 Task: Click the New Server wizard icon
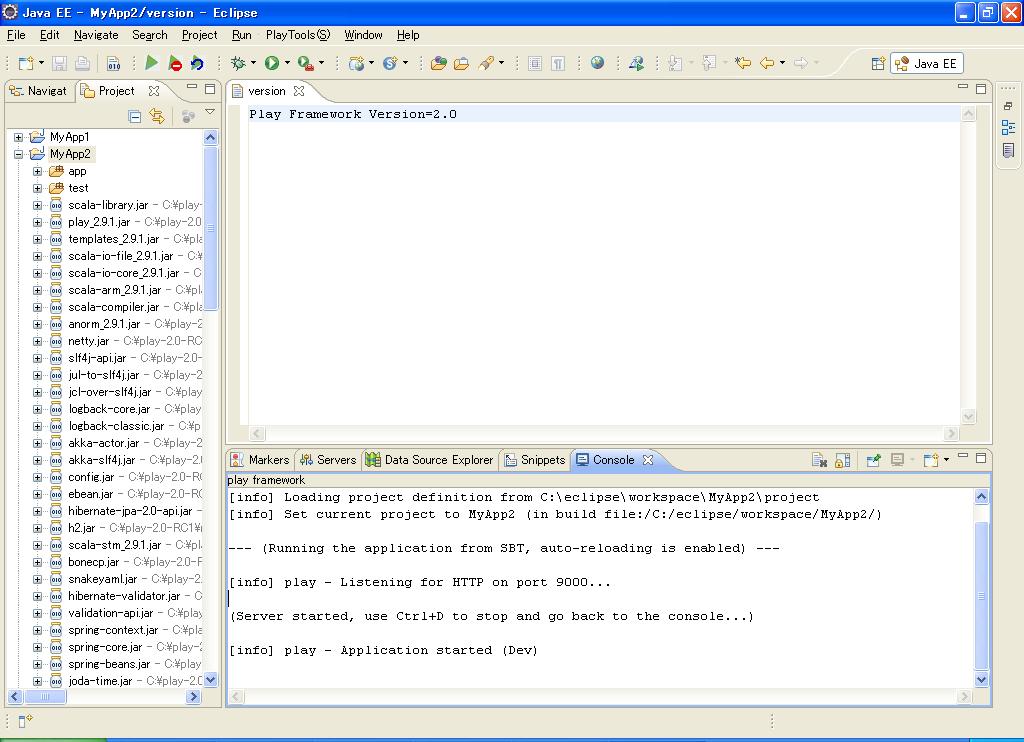(356, 63)
